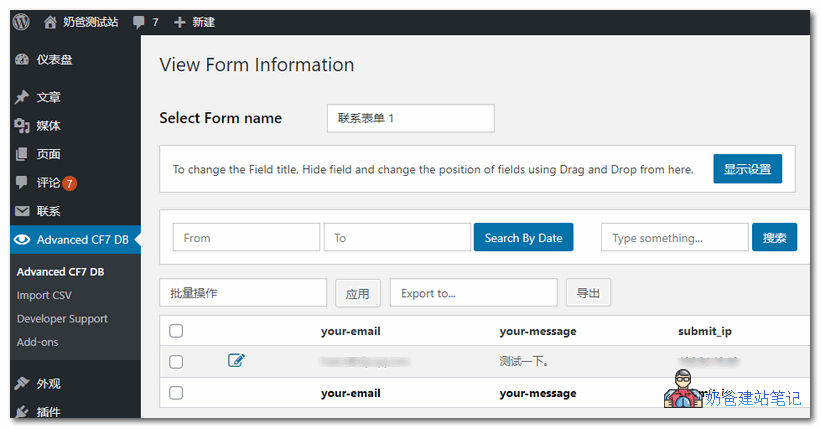Click the 导出 export button
Image resolution: width=821 pixels, height=429 pixels.
tap(588, 293)
